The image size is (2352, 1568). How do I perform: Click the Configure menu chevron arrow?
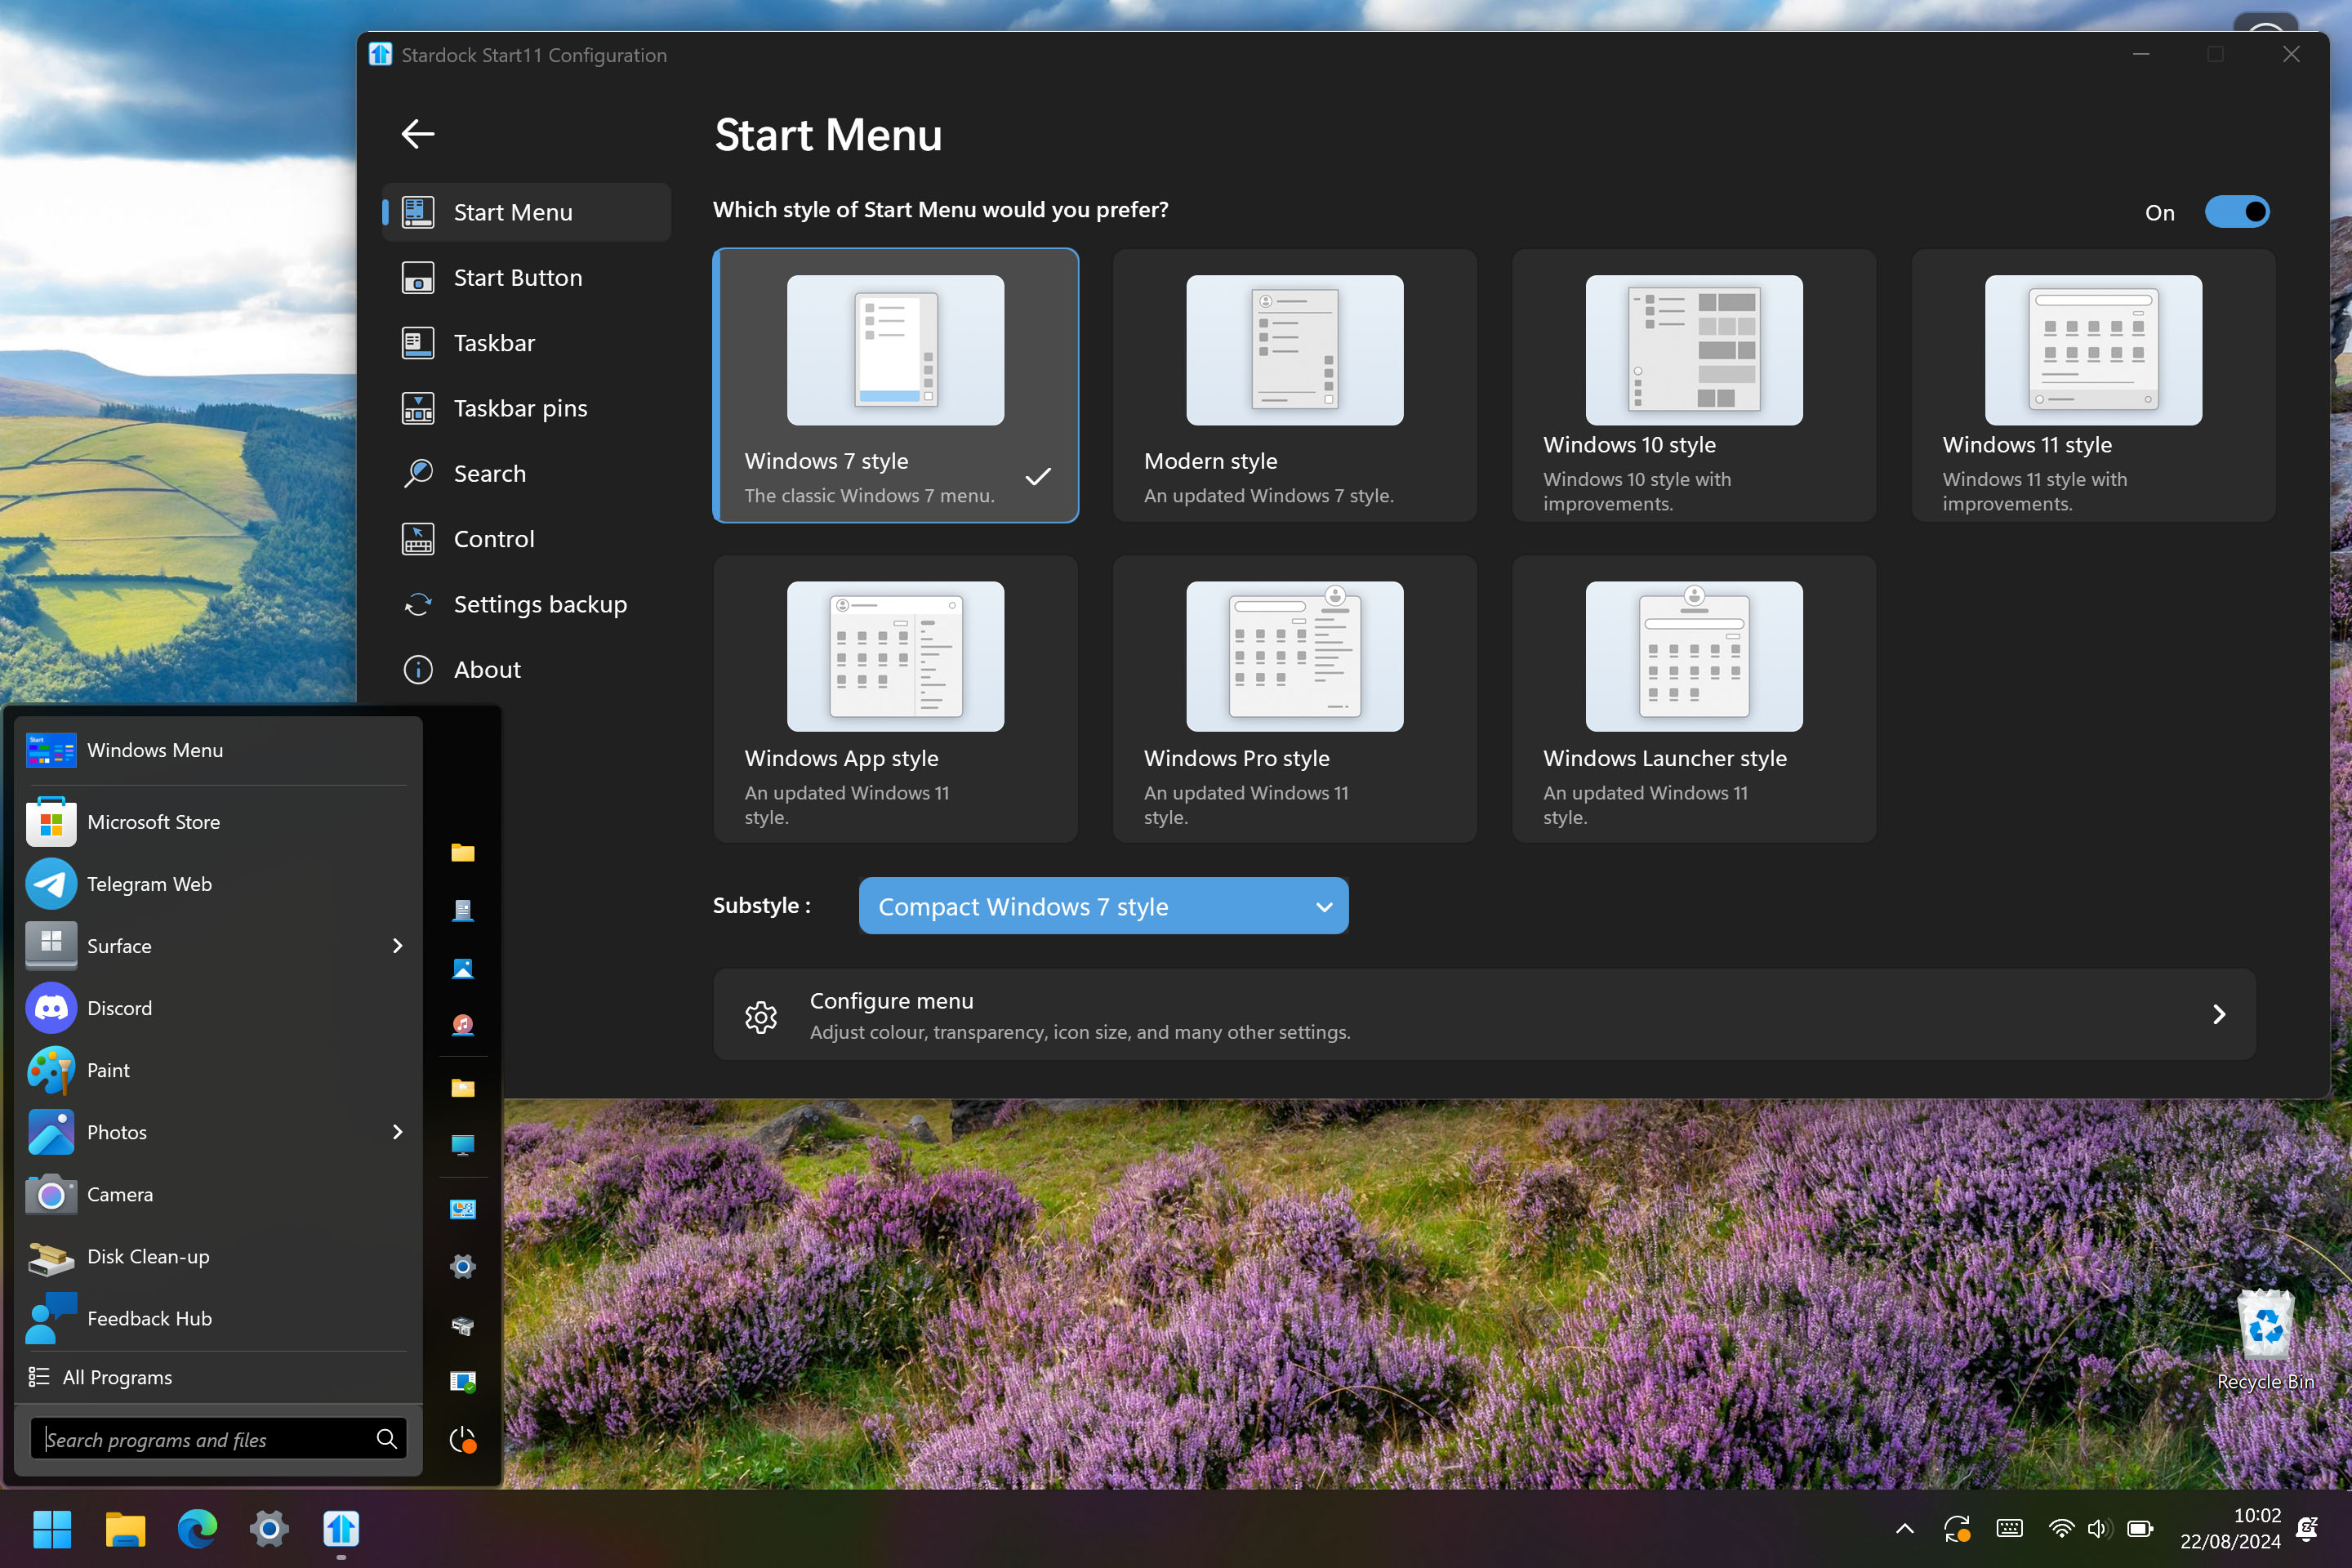2219,1014
